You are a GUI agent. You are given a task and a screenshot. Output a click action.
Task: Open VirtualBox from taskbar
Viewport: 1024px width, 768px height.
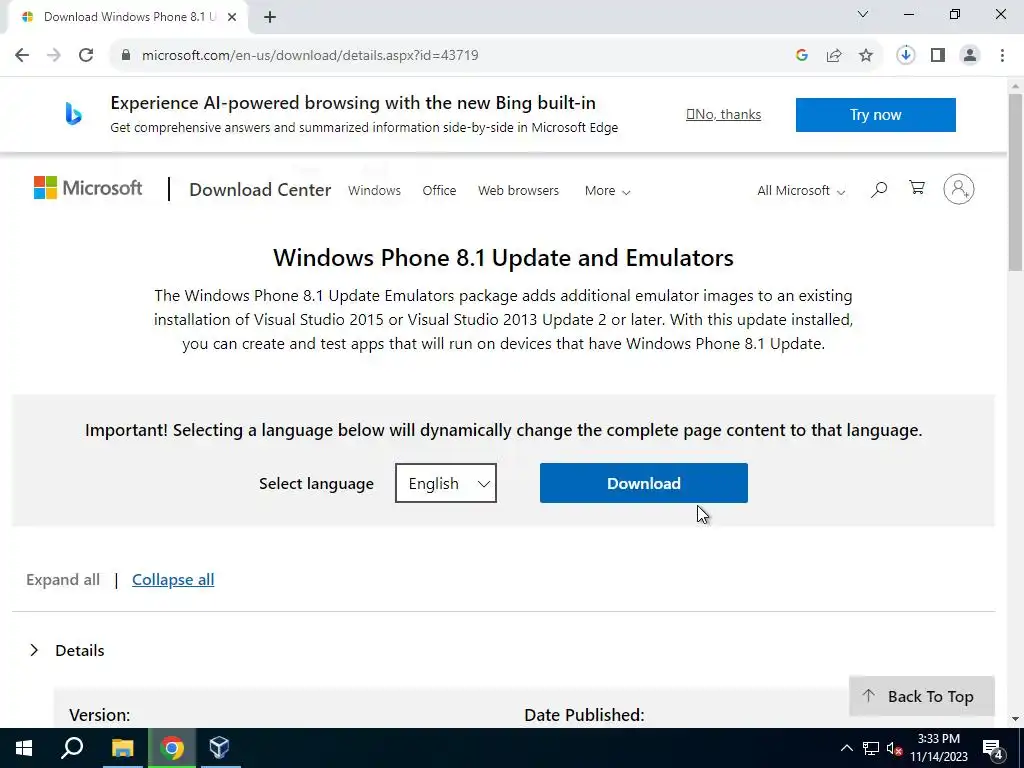[x=219, y=748]
